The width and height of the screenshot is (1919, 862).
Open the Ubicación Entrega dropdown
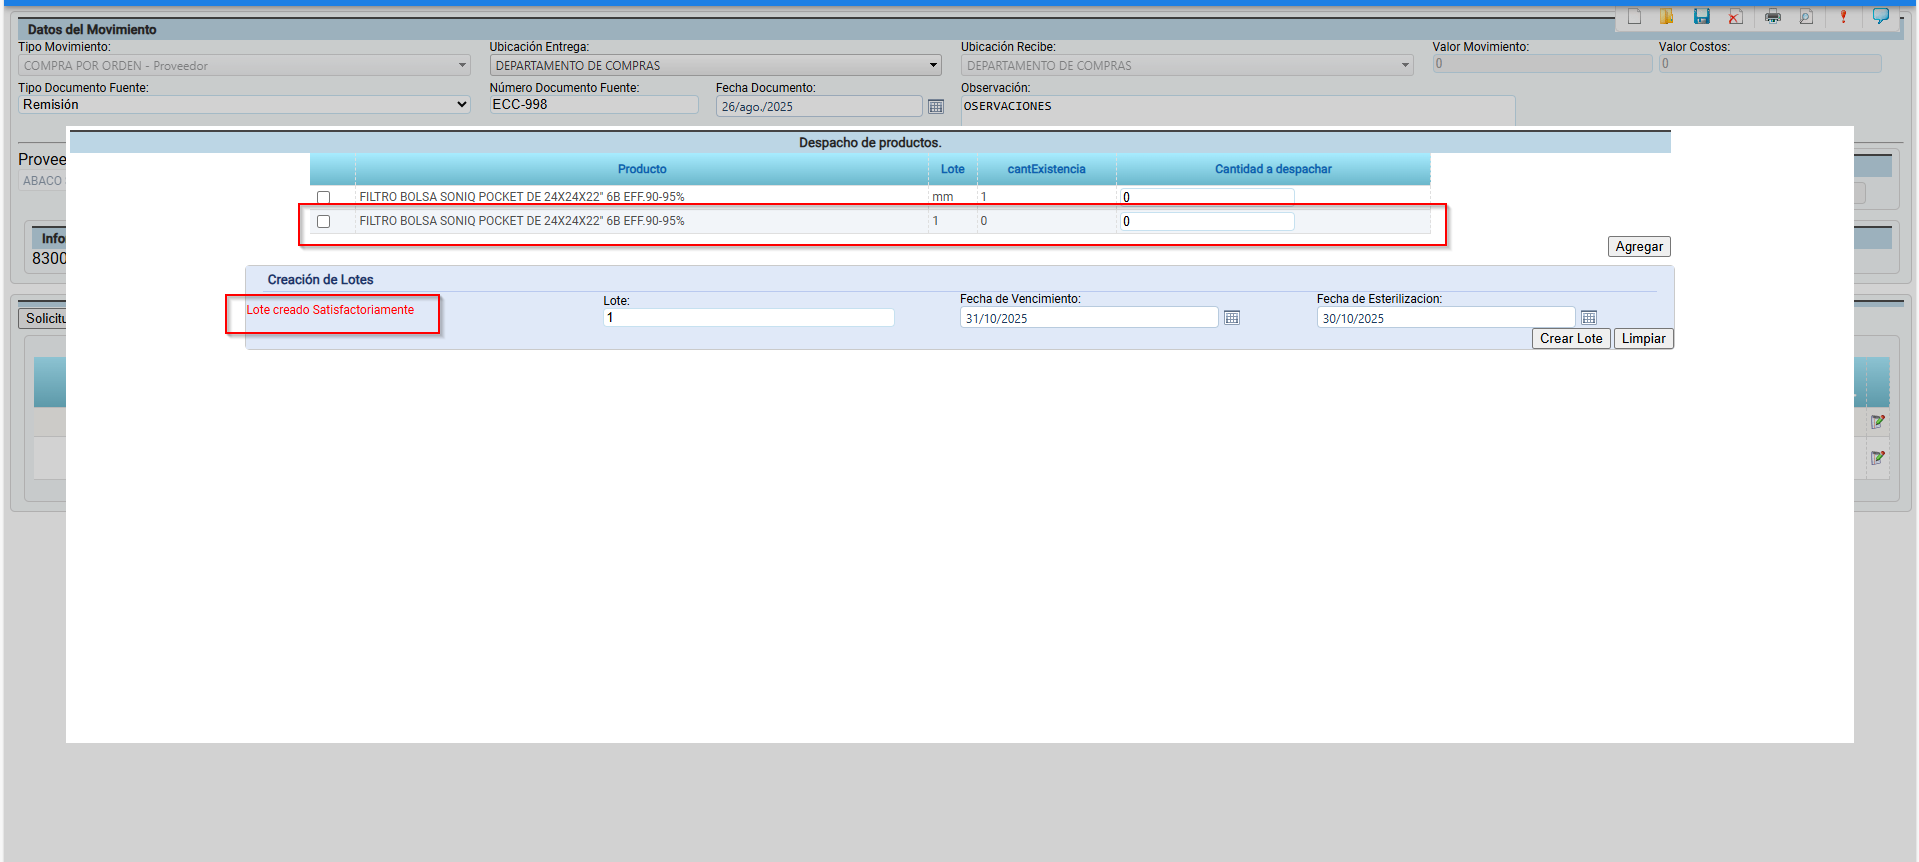(x=716, y=65)
